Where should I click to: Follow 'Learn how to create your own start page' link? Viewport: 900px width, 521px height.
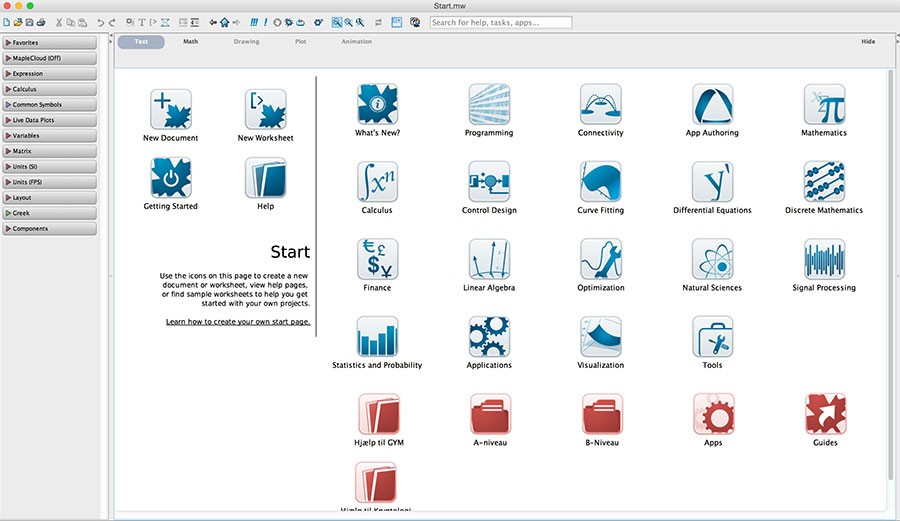pos(238,322)
